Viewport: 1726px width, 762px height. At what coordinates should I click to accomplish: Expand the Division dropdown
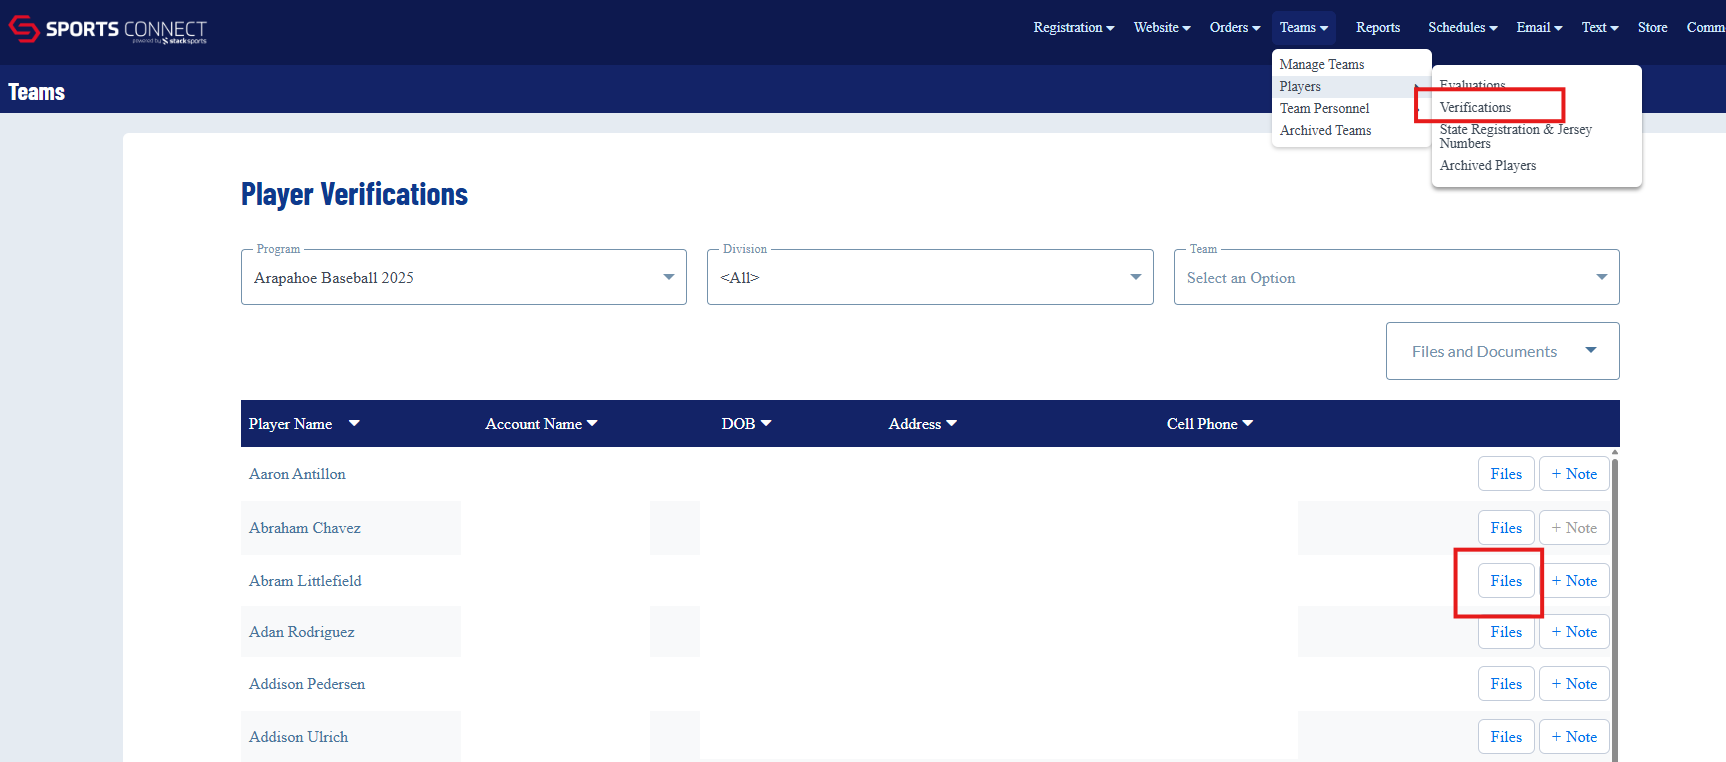pyautogui.click(x=930, y=277)
